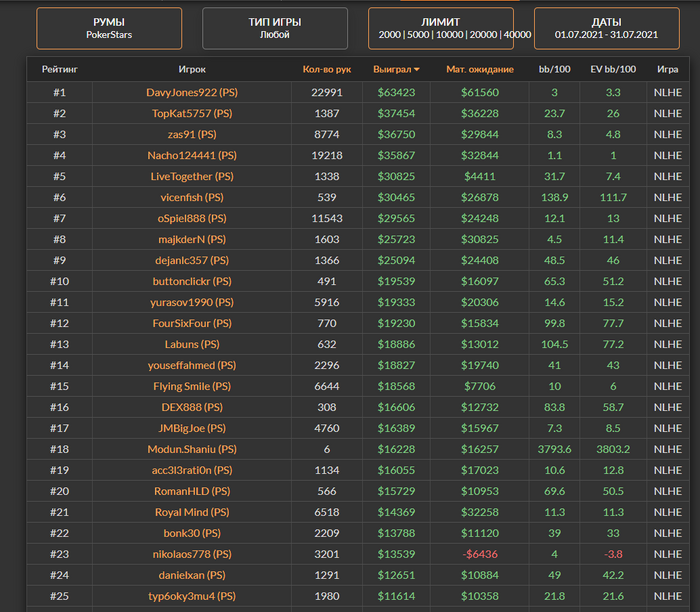Sort by Мат. ожидание column header
This screenshot has height=612, width=700.
479,70
